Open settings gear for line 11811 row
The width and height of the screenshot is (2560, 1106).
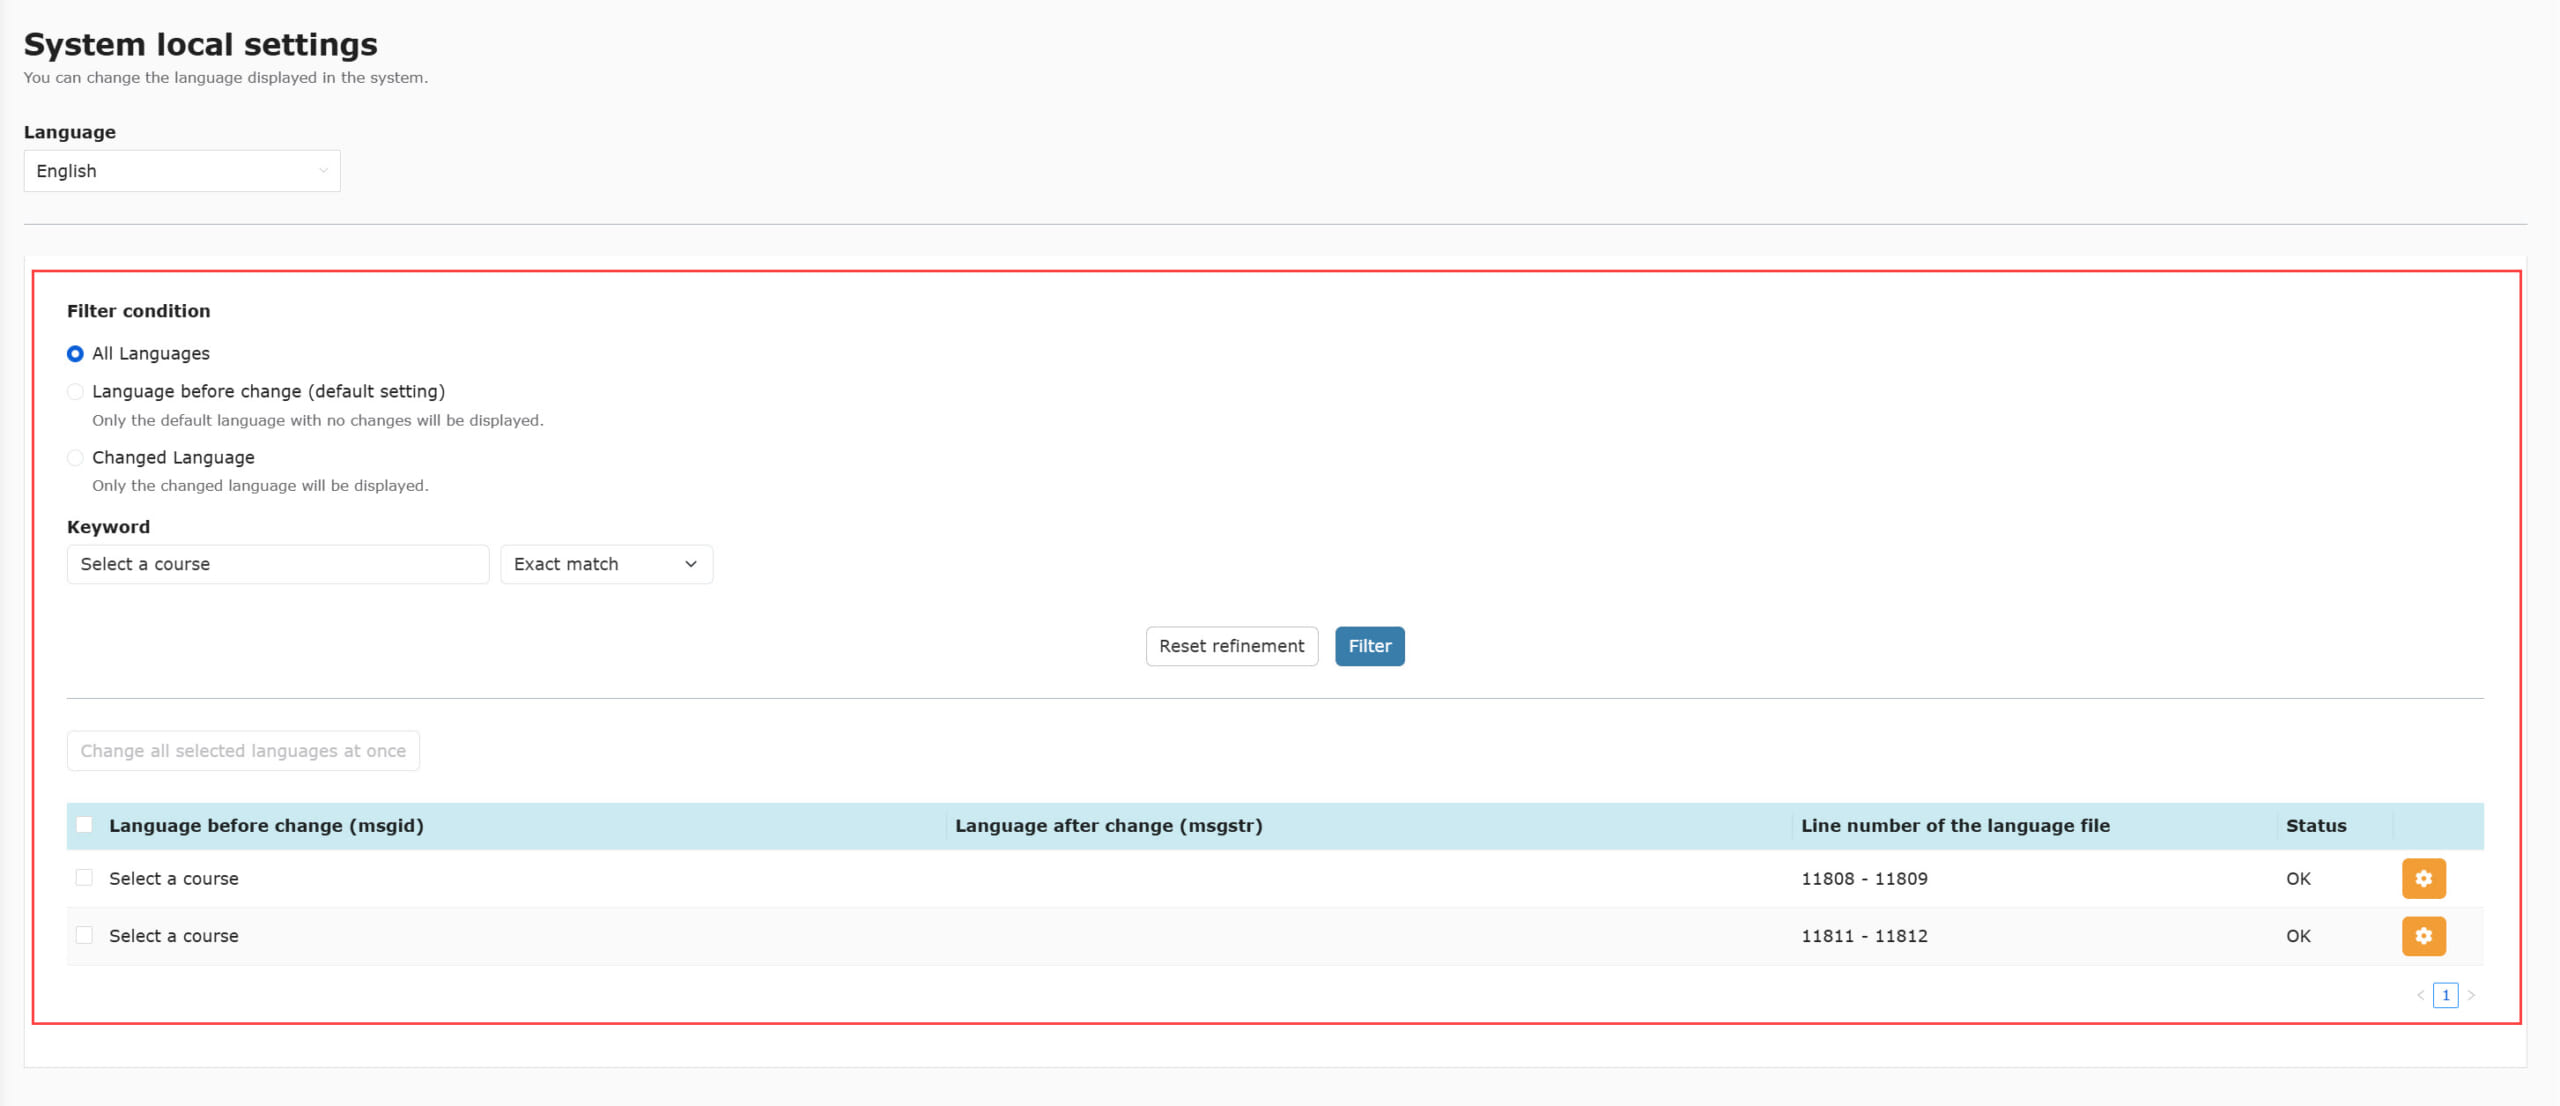[2423, 936]
